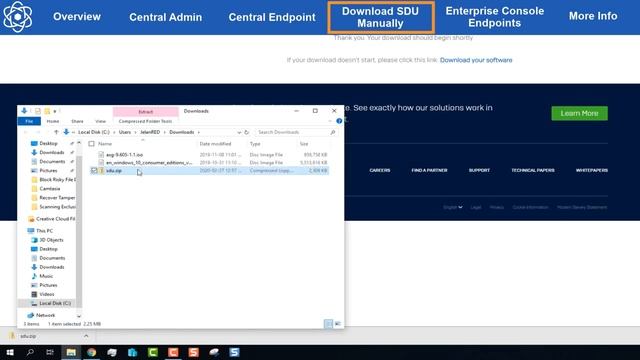Viewport: 640px width, 360px height.
Task: Switch to the More Info tab
Action: pyautogui.click(x=593, y=16)
